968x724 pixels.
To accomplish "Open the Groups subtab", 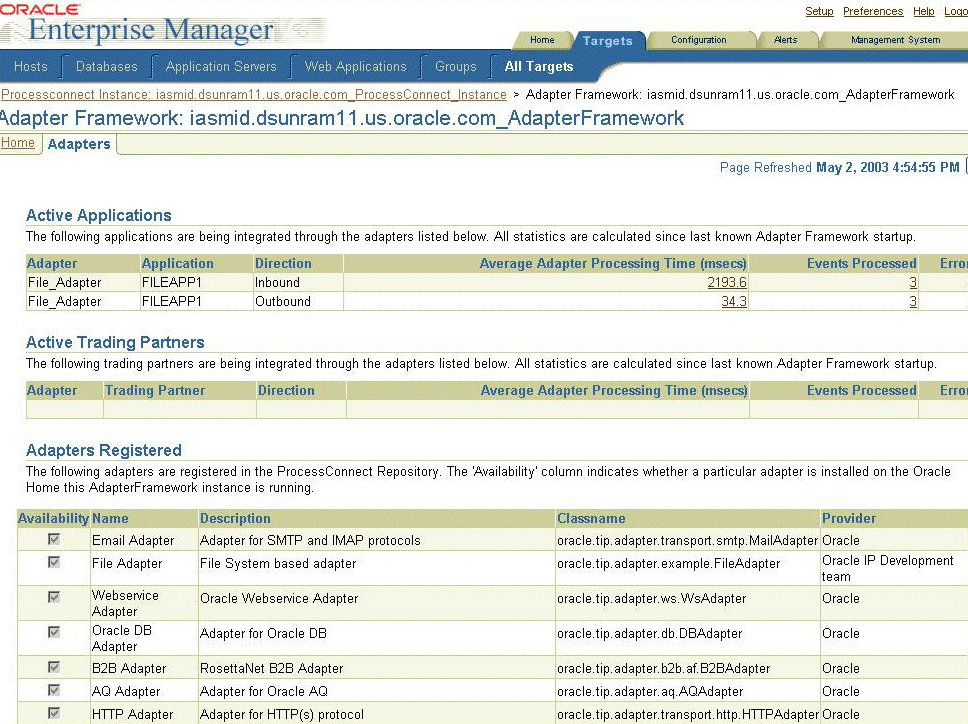I will (x=456, y=67).
